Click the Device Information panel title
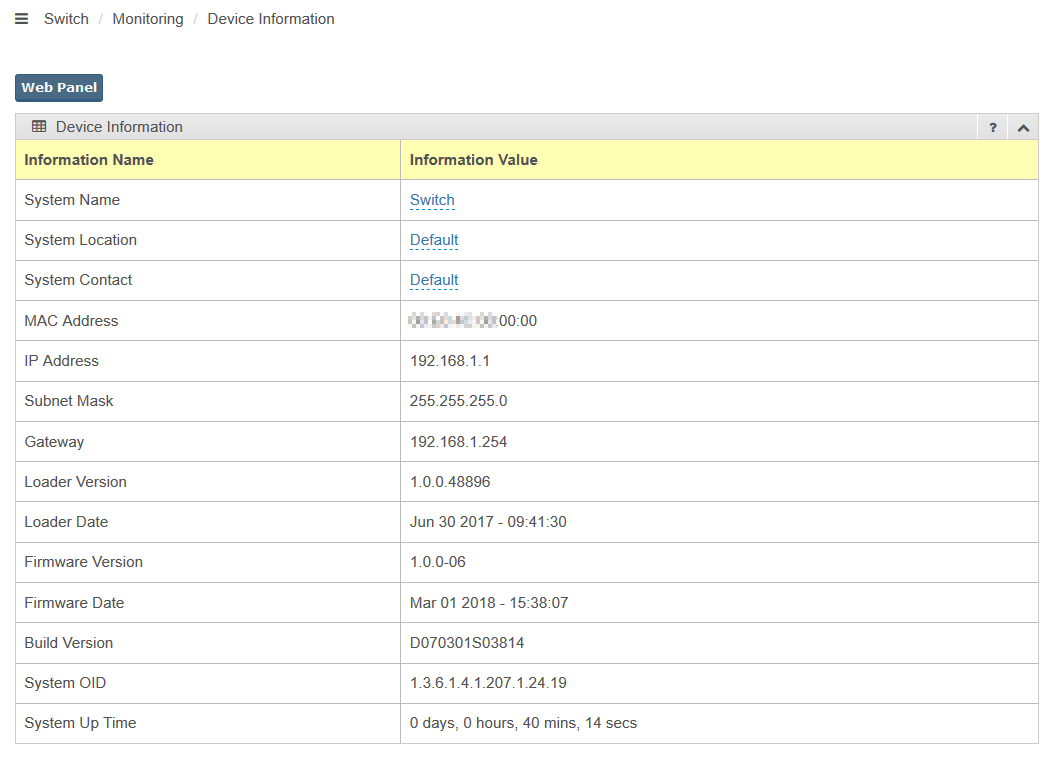The height and width of the screenshot is (762, 1055). (119, 127)
